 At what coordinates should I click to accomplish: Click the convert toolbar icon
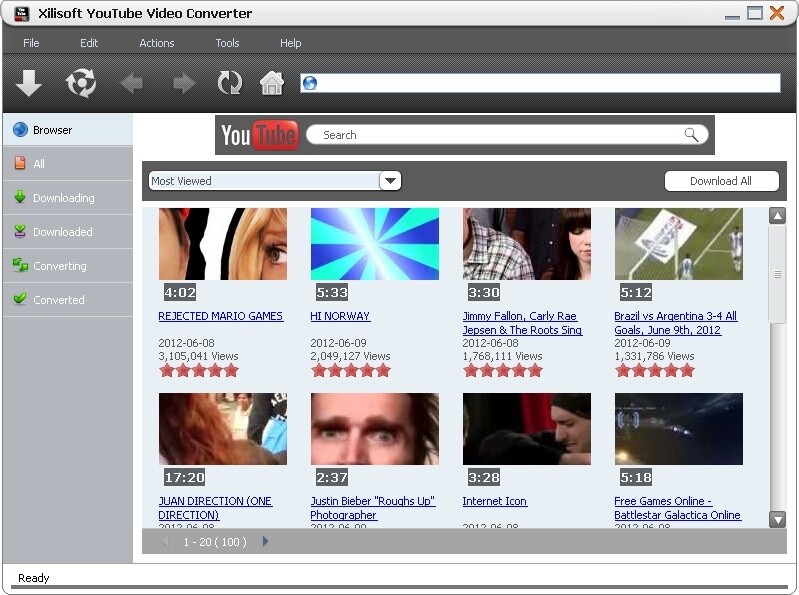(x=81, y=83)
